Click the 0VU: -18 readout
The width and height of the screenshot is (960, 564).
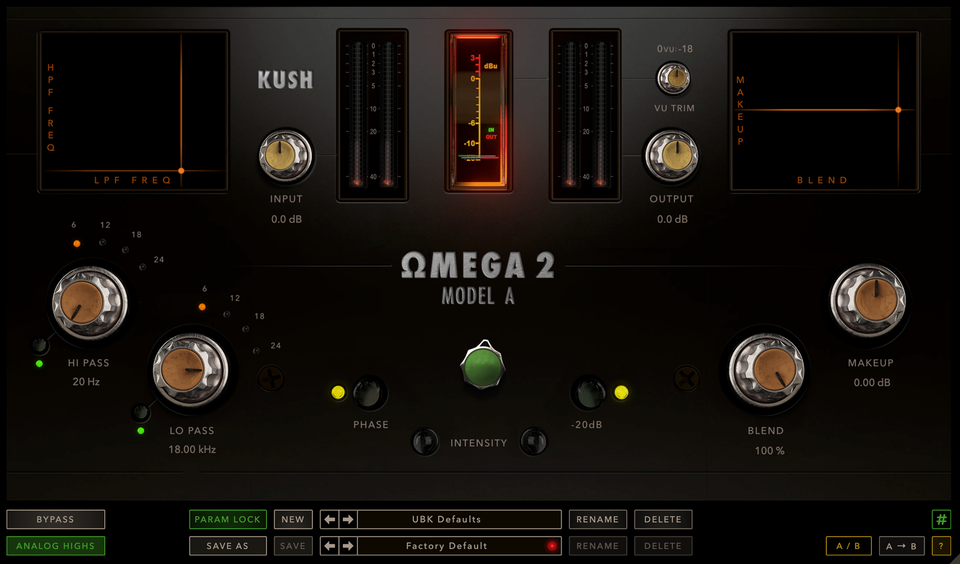click(x=675, y=49)
